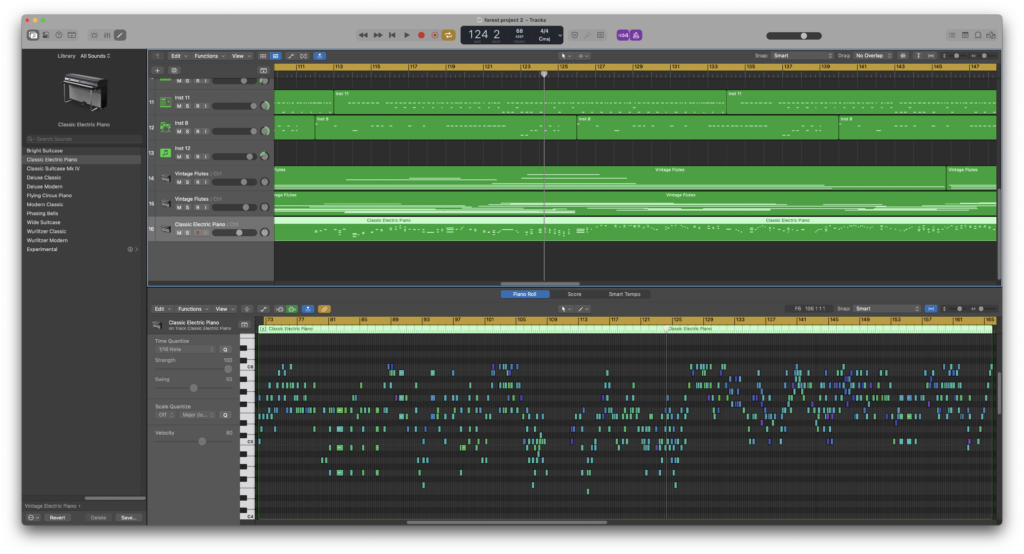1024x554 pixels.
Task: Open the Mixer from the control bar
Action: (107, 35)
